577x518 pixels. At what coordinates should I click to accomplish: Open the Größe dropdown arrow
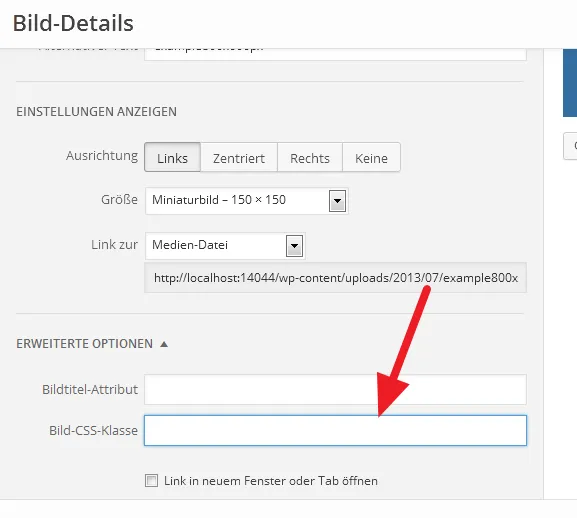coord(337,201)
